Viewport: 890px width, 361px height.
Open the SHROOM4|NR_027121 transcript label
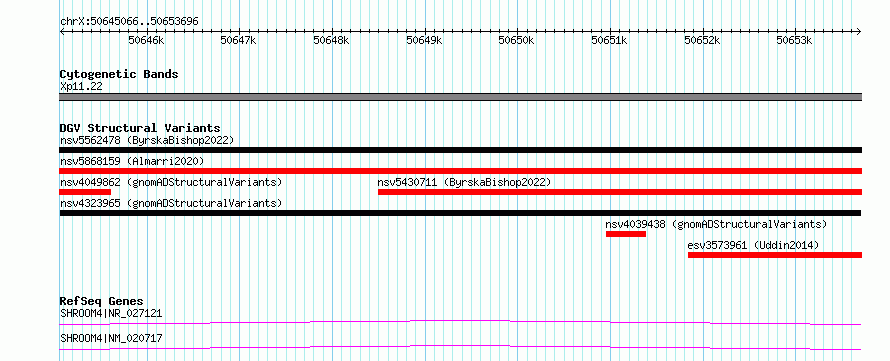click(x=111, y=313)
